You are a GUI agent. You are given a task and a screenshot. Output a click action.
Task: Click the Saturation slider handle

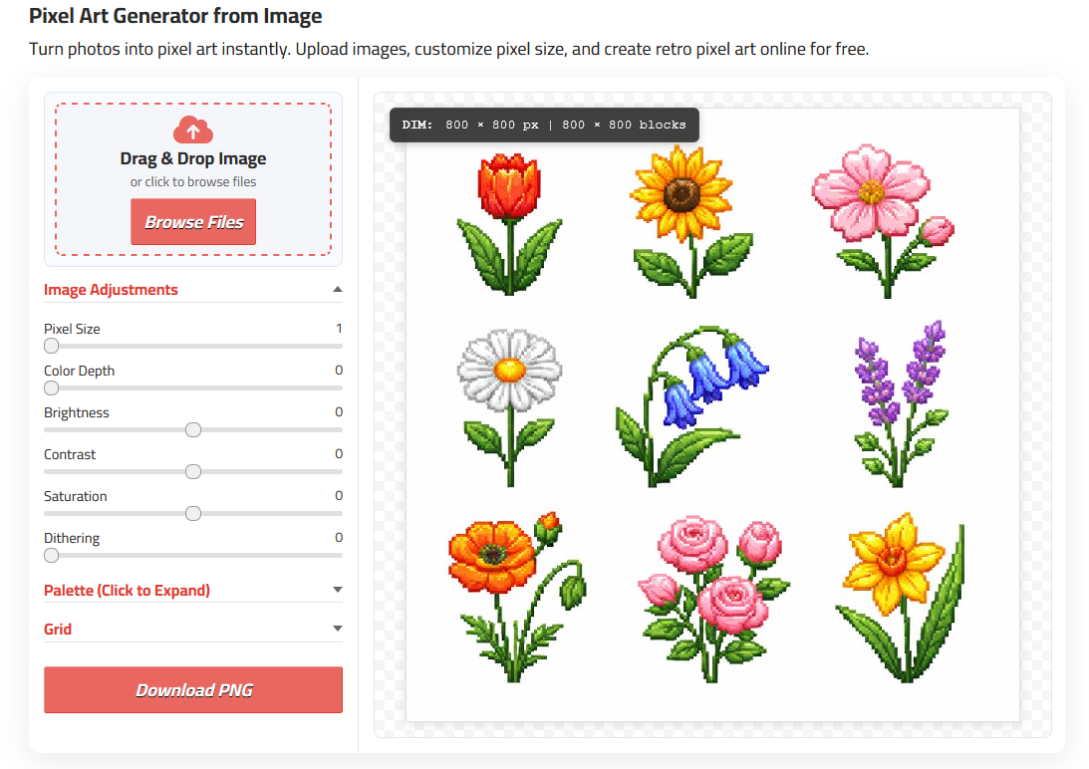(x=193, y=514)
